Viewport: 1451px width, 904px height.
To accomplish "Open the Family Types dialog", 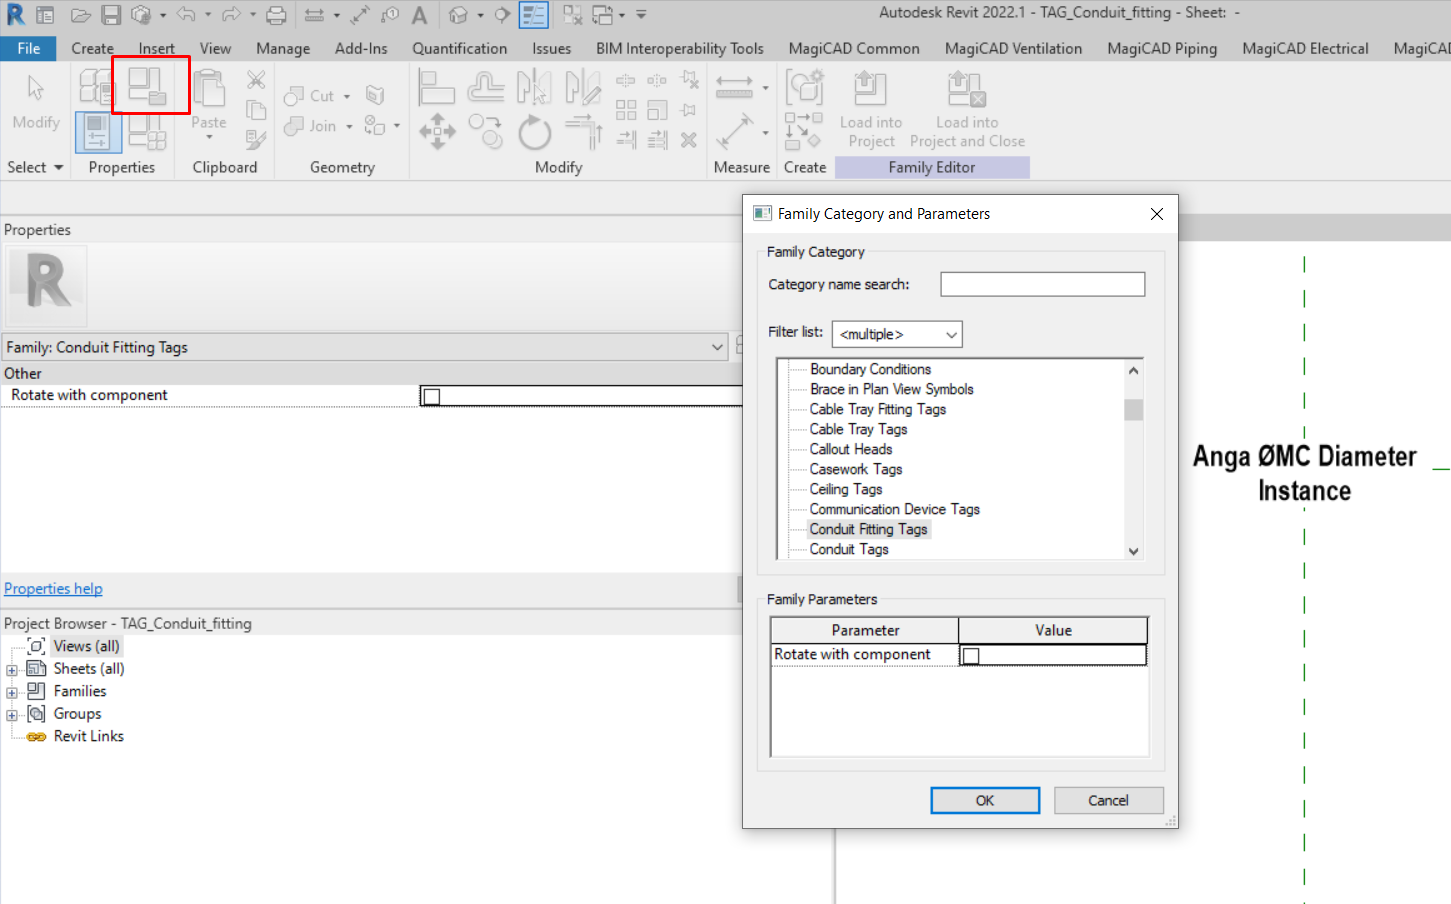I will click(x=148, y=87).
